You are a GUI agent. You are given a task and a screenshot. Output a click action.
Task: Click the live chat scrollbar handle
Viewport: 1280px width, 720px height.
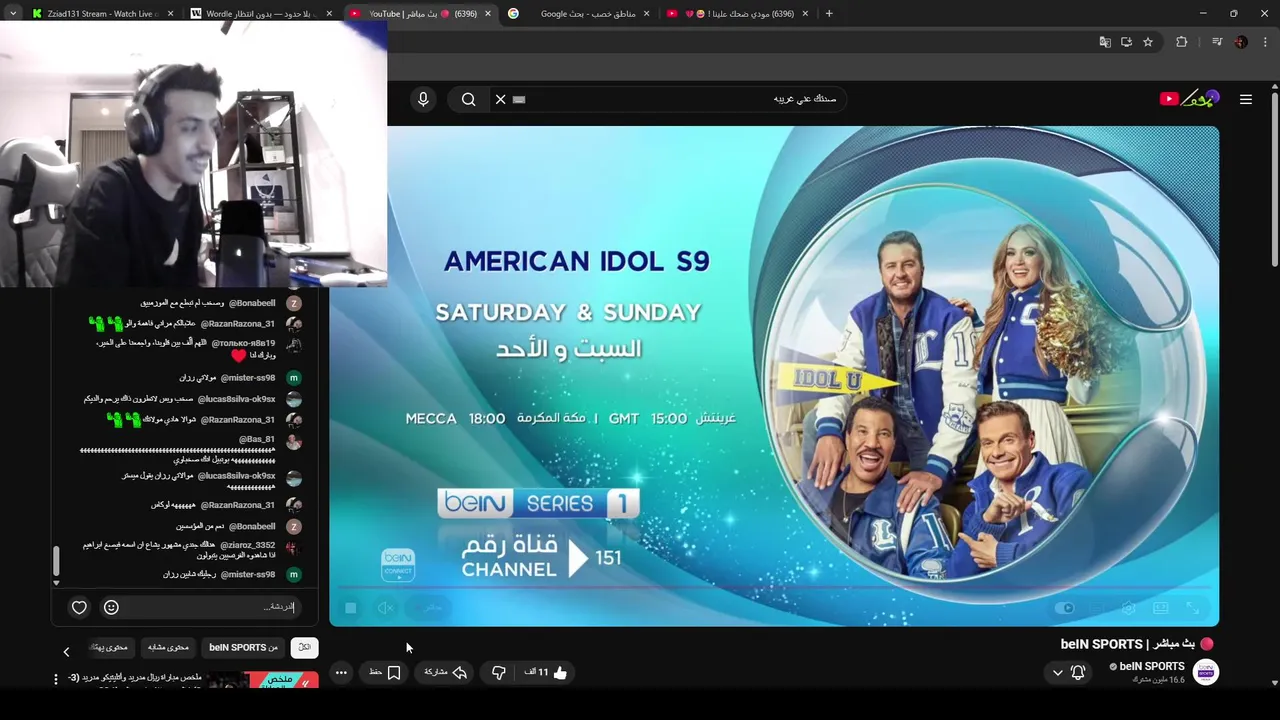pyautogui.click(x=55, y=560)
